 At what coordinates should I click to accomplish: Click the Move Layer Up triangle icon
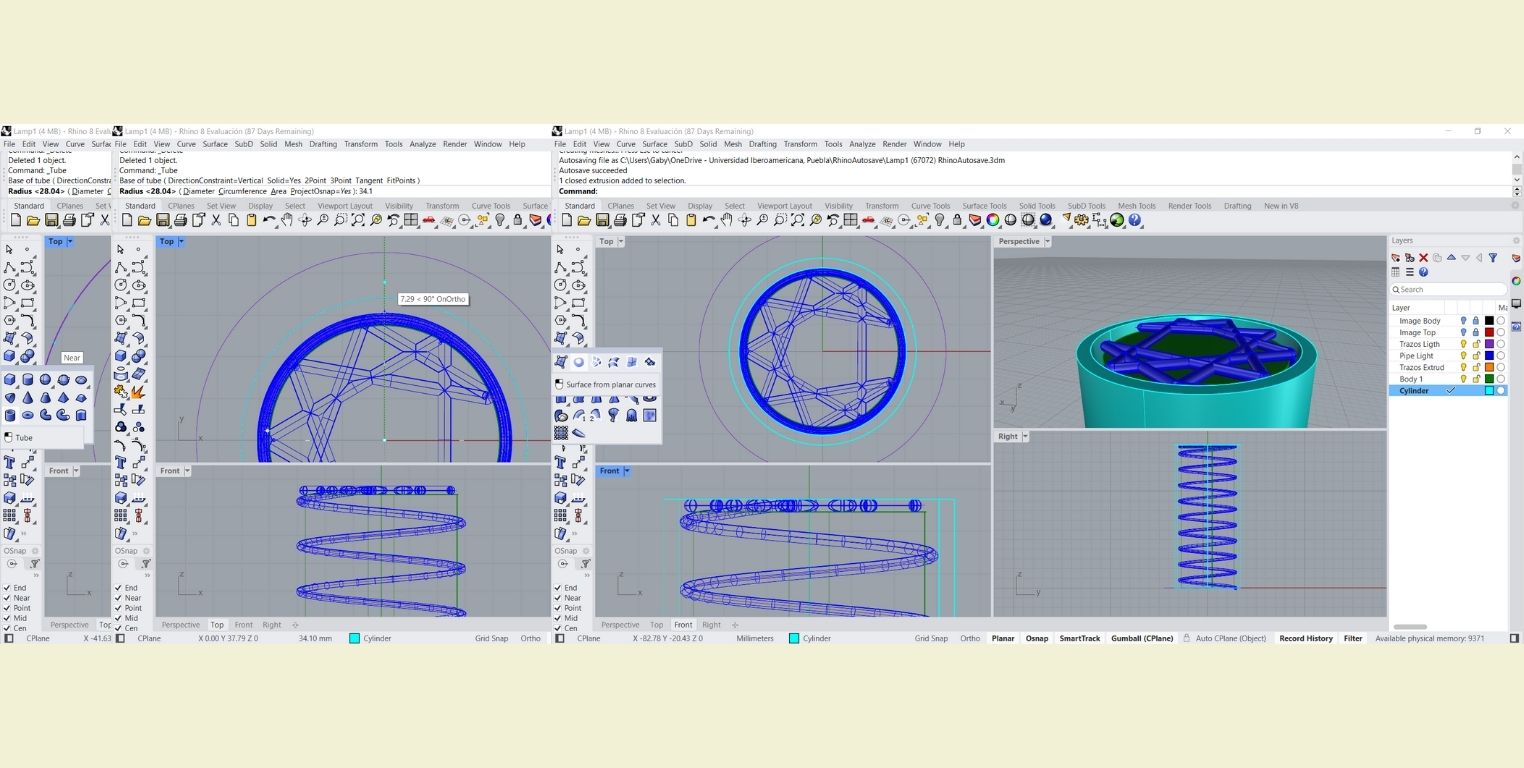click(x=1451, y=258)
